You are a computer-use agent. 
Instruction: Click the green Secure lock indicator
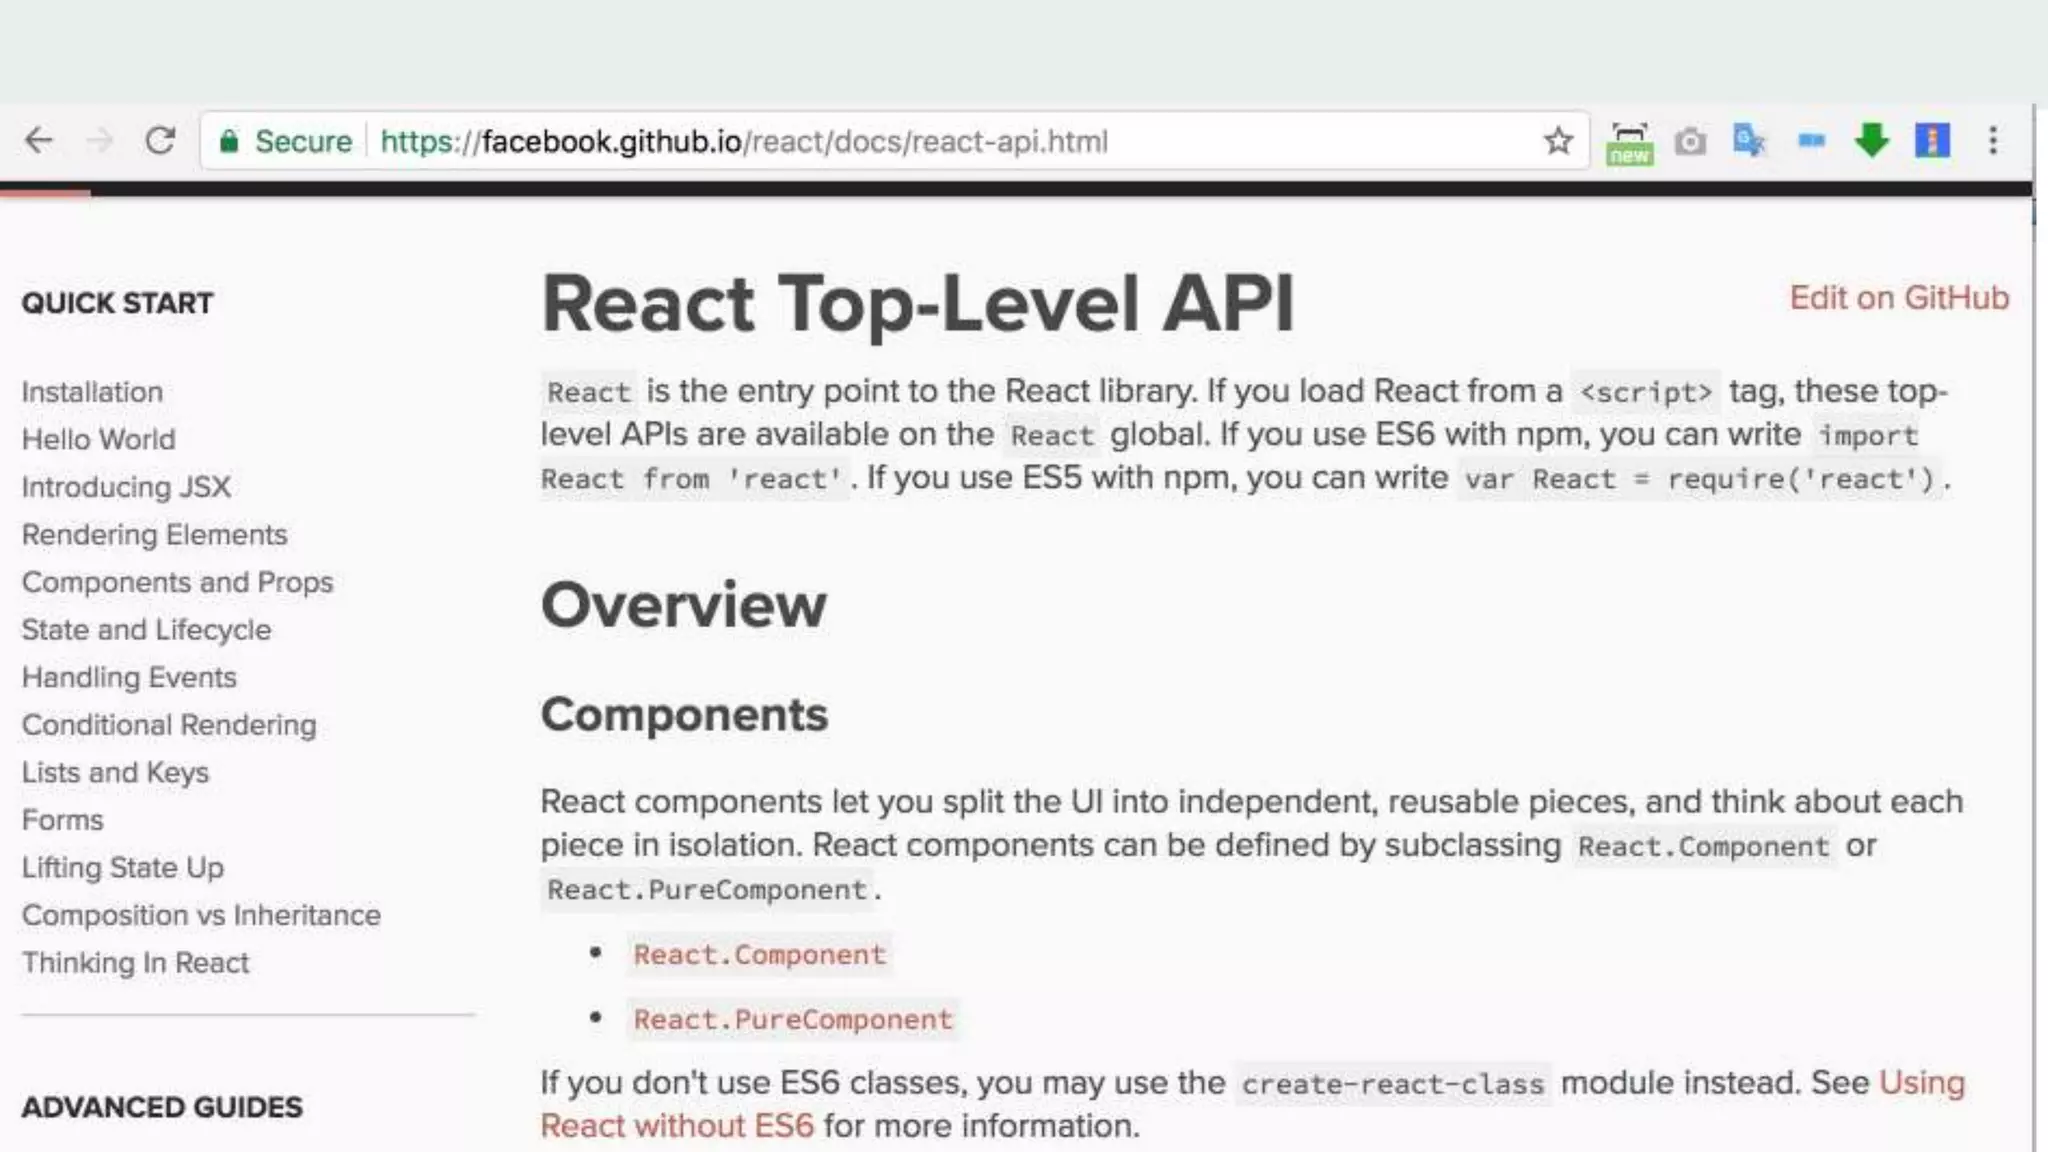click(x=286, y=141)
